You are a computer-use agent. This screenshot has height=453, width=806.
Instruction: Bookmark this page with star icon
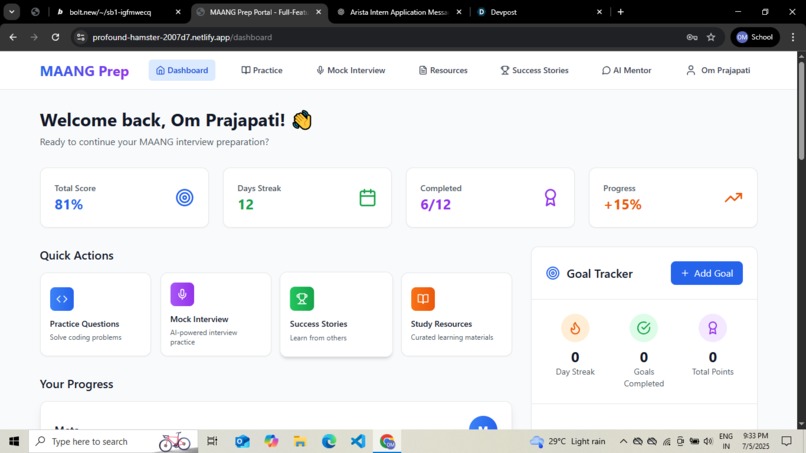(711, 37)
